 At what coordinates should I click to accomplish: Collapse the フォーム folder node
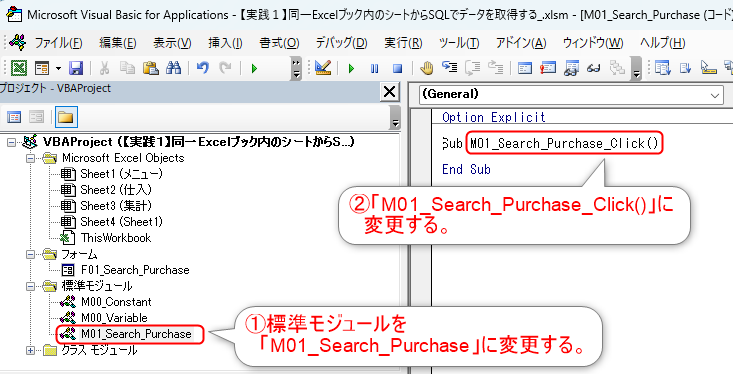30,255
